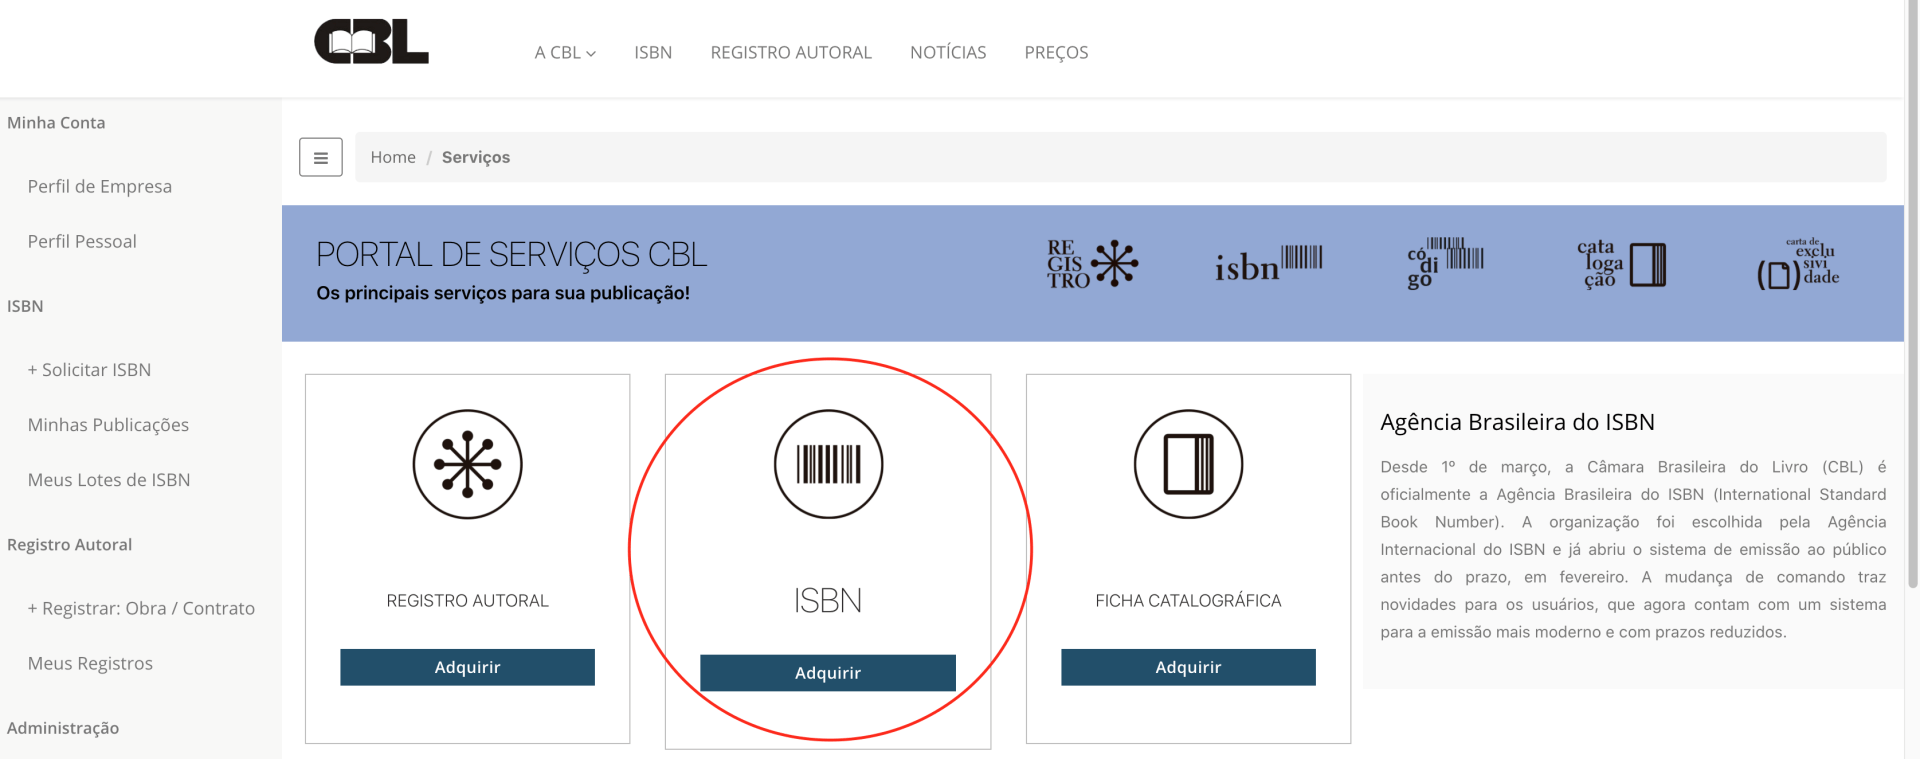The height and width of the screenshot is (759, 1920).
Task: Go to Notícias in top navigation
Action: point(948,52)
